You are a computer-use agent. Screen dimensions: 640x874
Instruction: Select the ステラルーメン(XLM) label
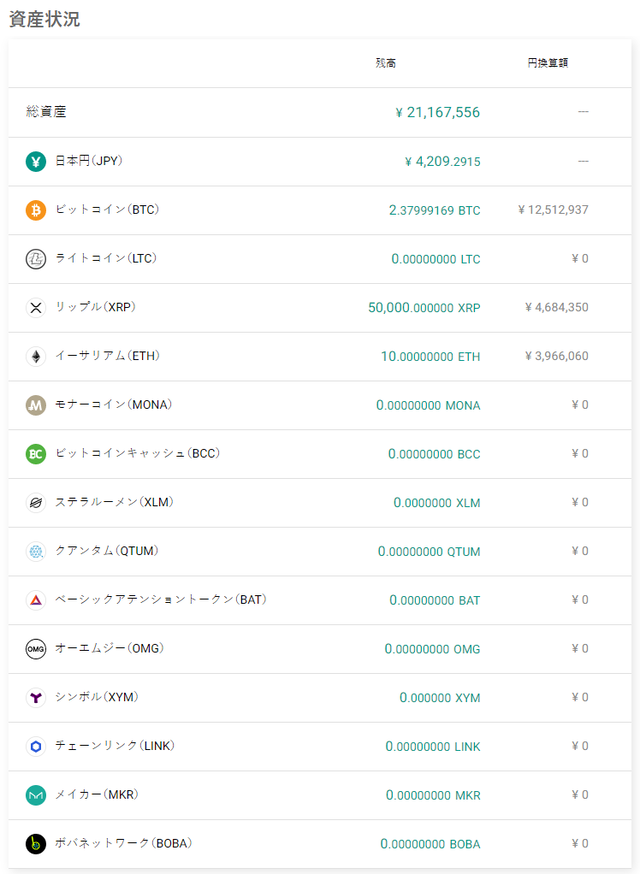tap(114, 502)
